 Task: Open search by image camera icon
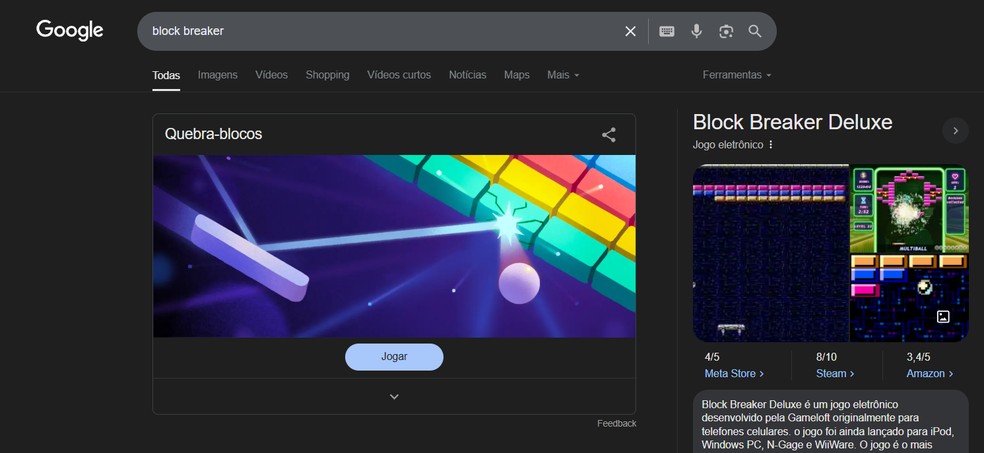[726, 31]
